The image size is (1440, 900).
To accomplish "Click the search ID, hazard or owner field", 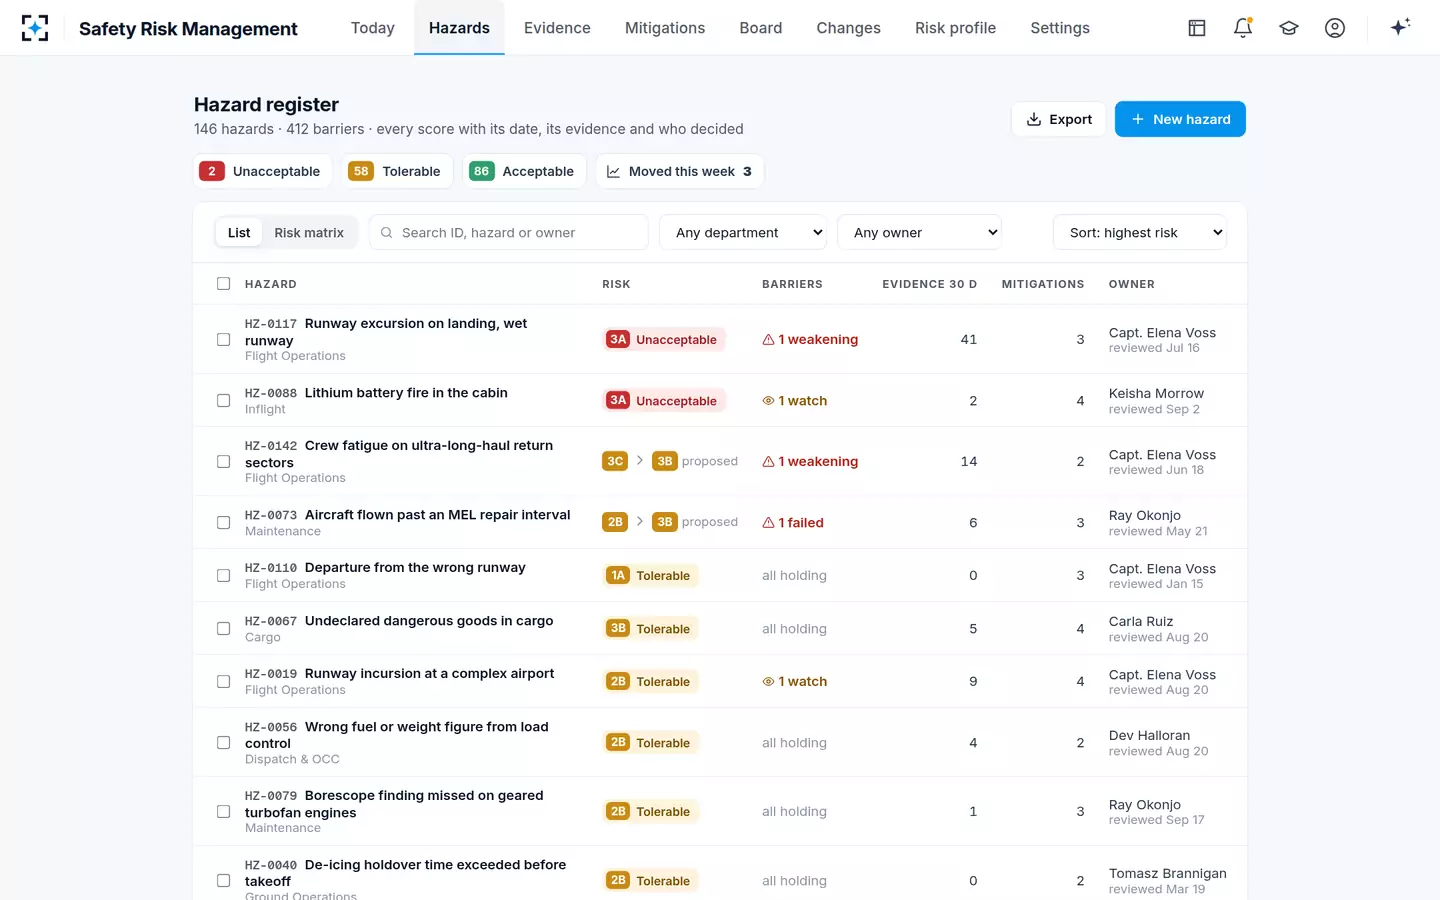I will 509,233.
